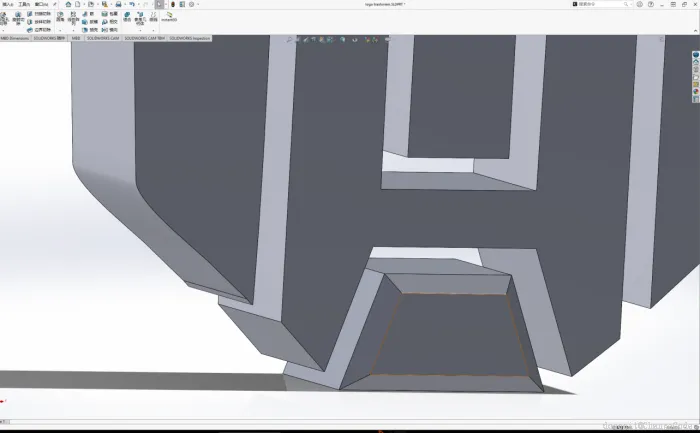Image resolution: width=700 pixels, height=433 pixels.
Task: Open the Reference Geometry tool
Action: tap(140, 18)
